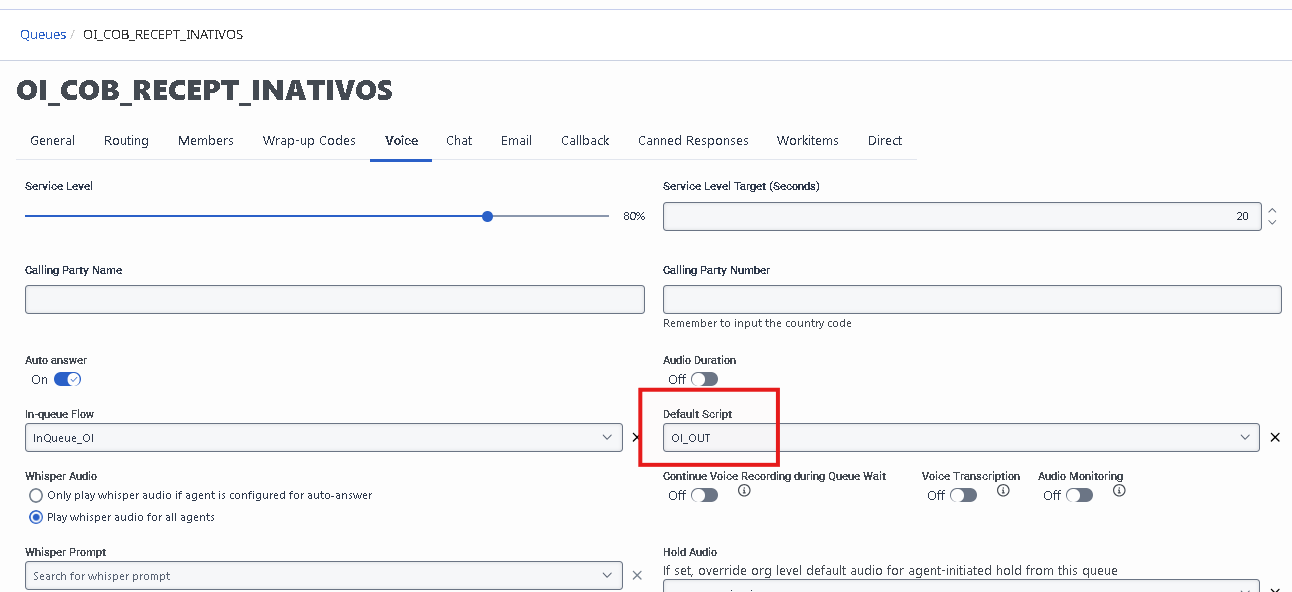This screenshot has width=1292, height=592.
Task: Open the Wrap-up Codes tab
Action: pyautogui.click(x=309, y=141)
